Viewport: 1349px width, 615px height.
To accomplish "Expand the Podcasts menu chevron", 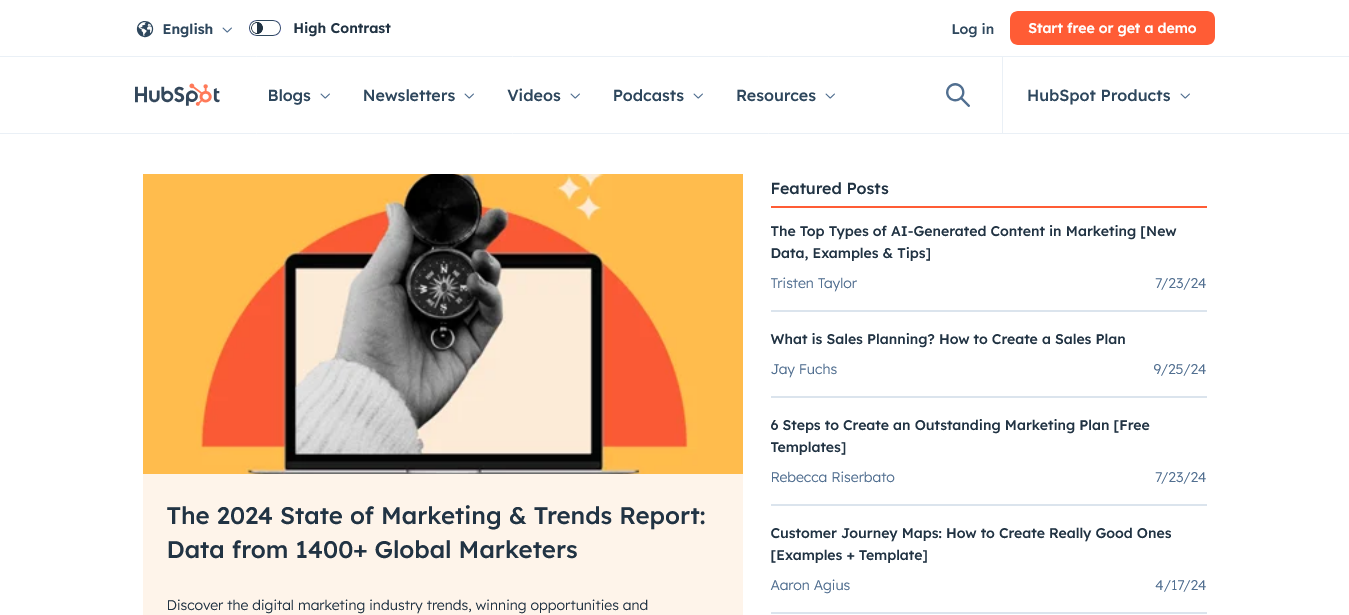I will coord(698,96).
